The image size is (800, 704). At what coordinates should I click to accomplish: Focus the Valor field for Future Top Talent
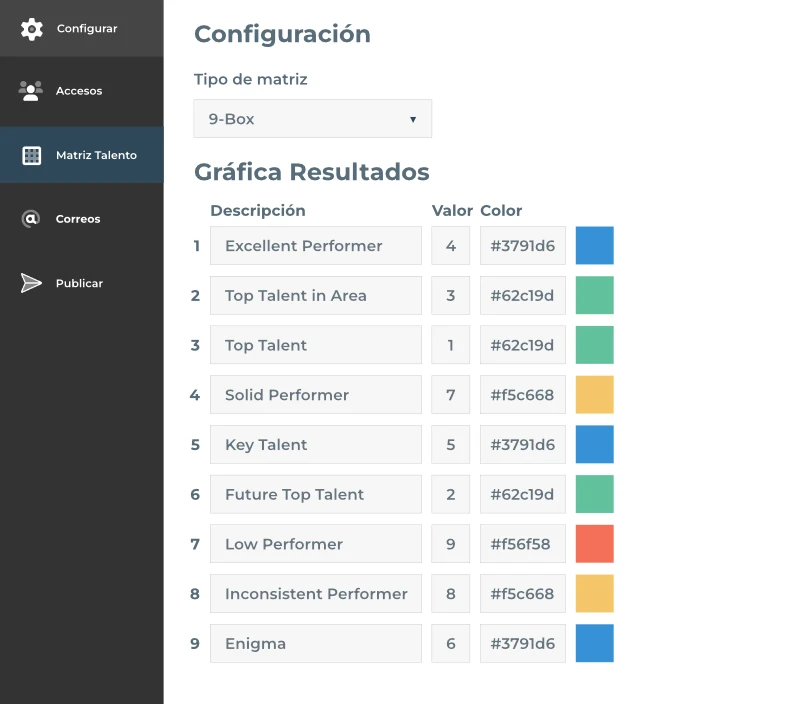(451, 495)
